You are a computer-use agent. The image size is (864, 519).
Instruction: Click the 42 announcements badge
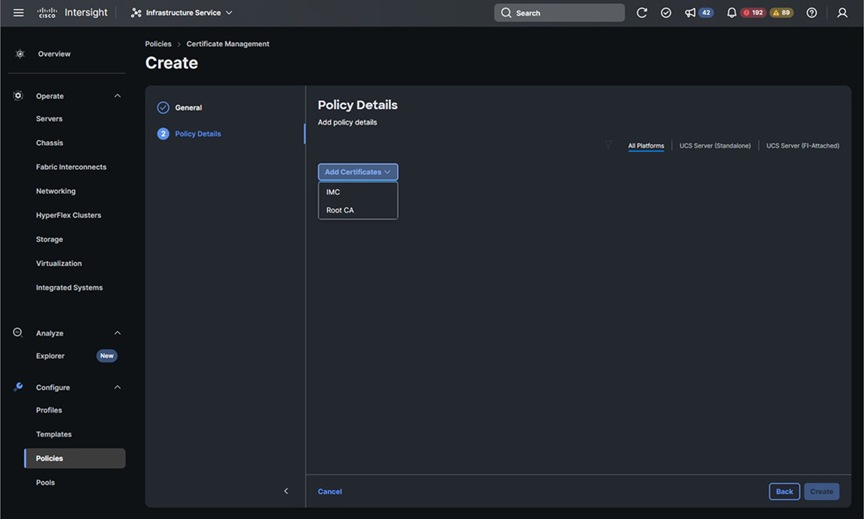click(706, 13)
